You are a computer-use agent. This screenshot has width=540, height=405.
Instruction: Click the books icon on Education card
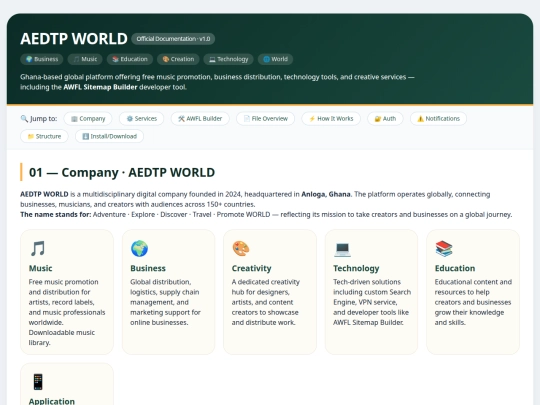pyautogui.click(x=444, y=248)
